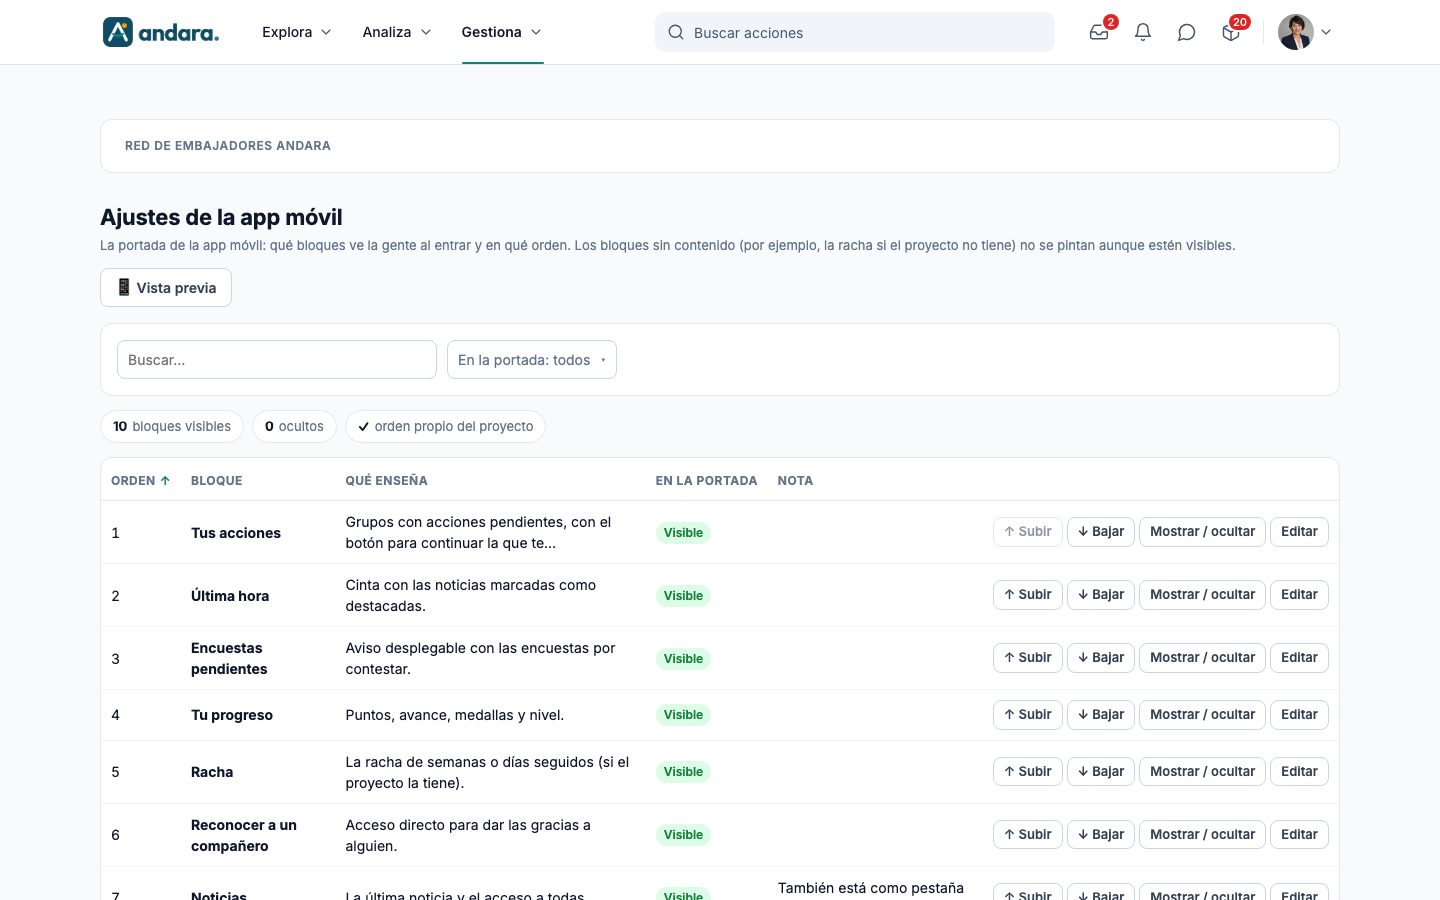The width and height of the screenshot is (1440, 900).
Task: Open the Analiza menu
Action: pyautogui.click(x=397, y=32)
